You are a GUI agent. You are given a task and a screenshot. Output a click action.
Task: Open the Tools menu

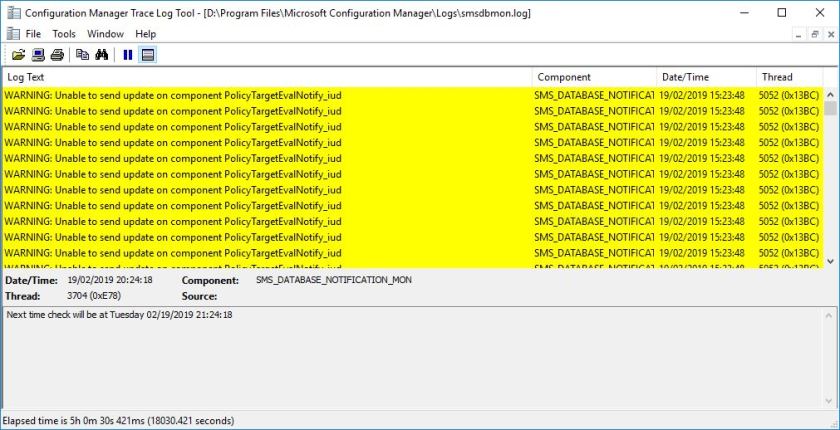click(64, 34)
